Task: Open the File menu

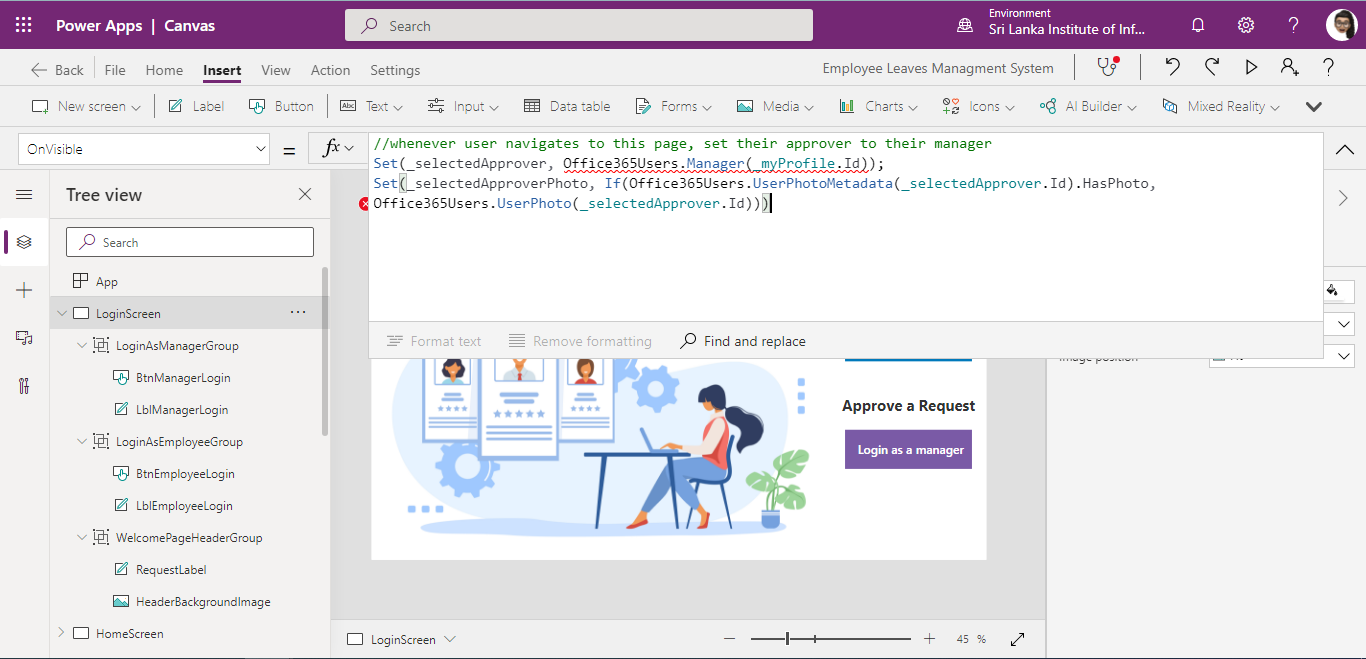Action: (x=115, y=70)
